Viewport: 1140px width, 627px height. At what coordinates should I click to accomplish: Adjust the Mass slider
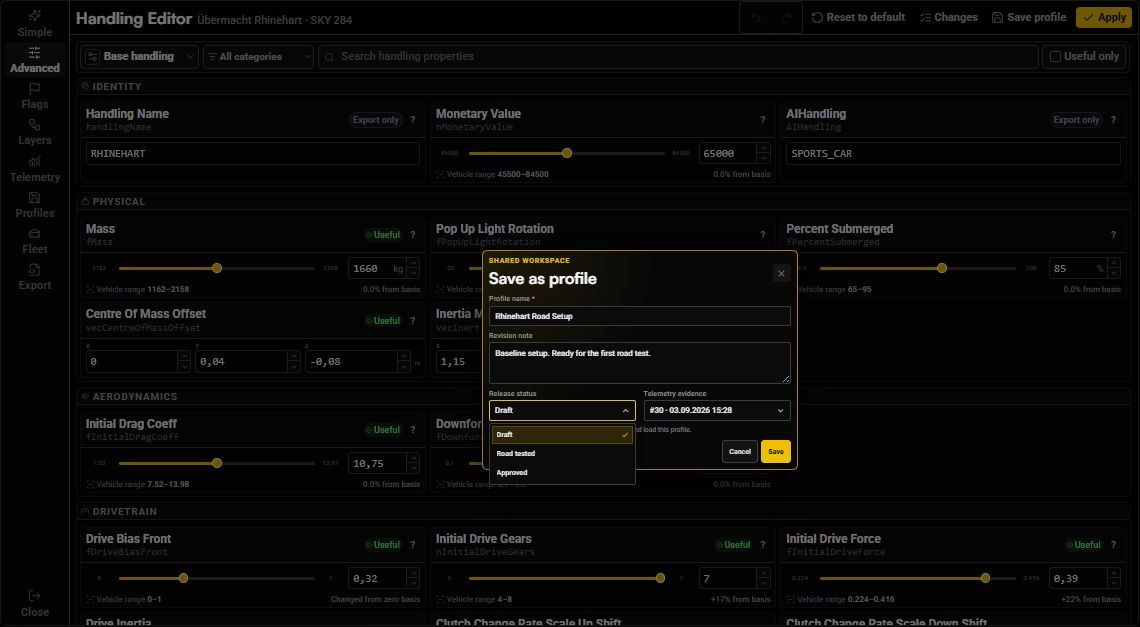217,268
